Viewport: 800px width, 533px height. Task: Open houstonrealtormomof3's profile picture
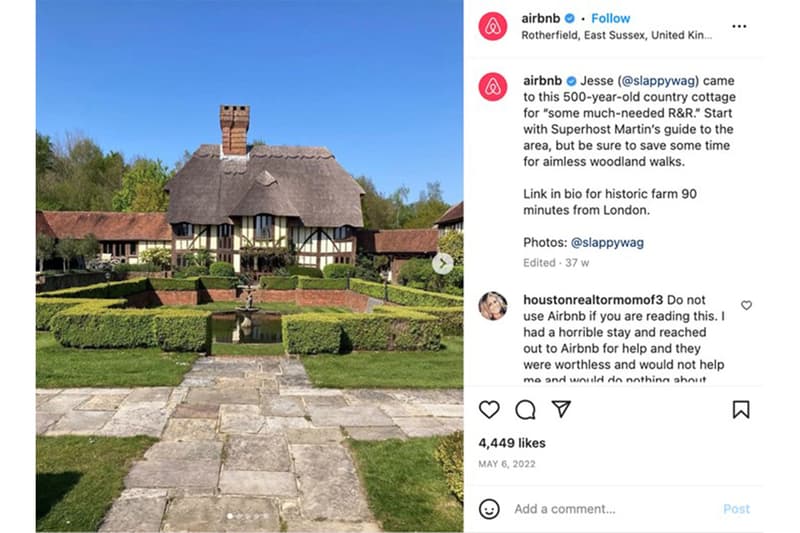tap(493, 306)
